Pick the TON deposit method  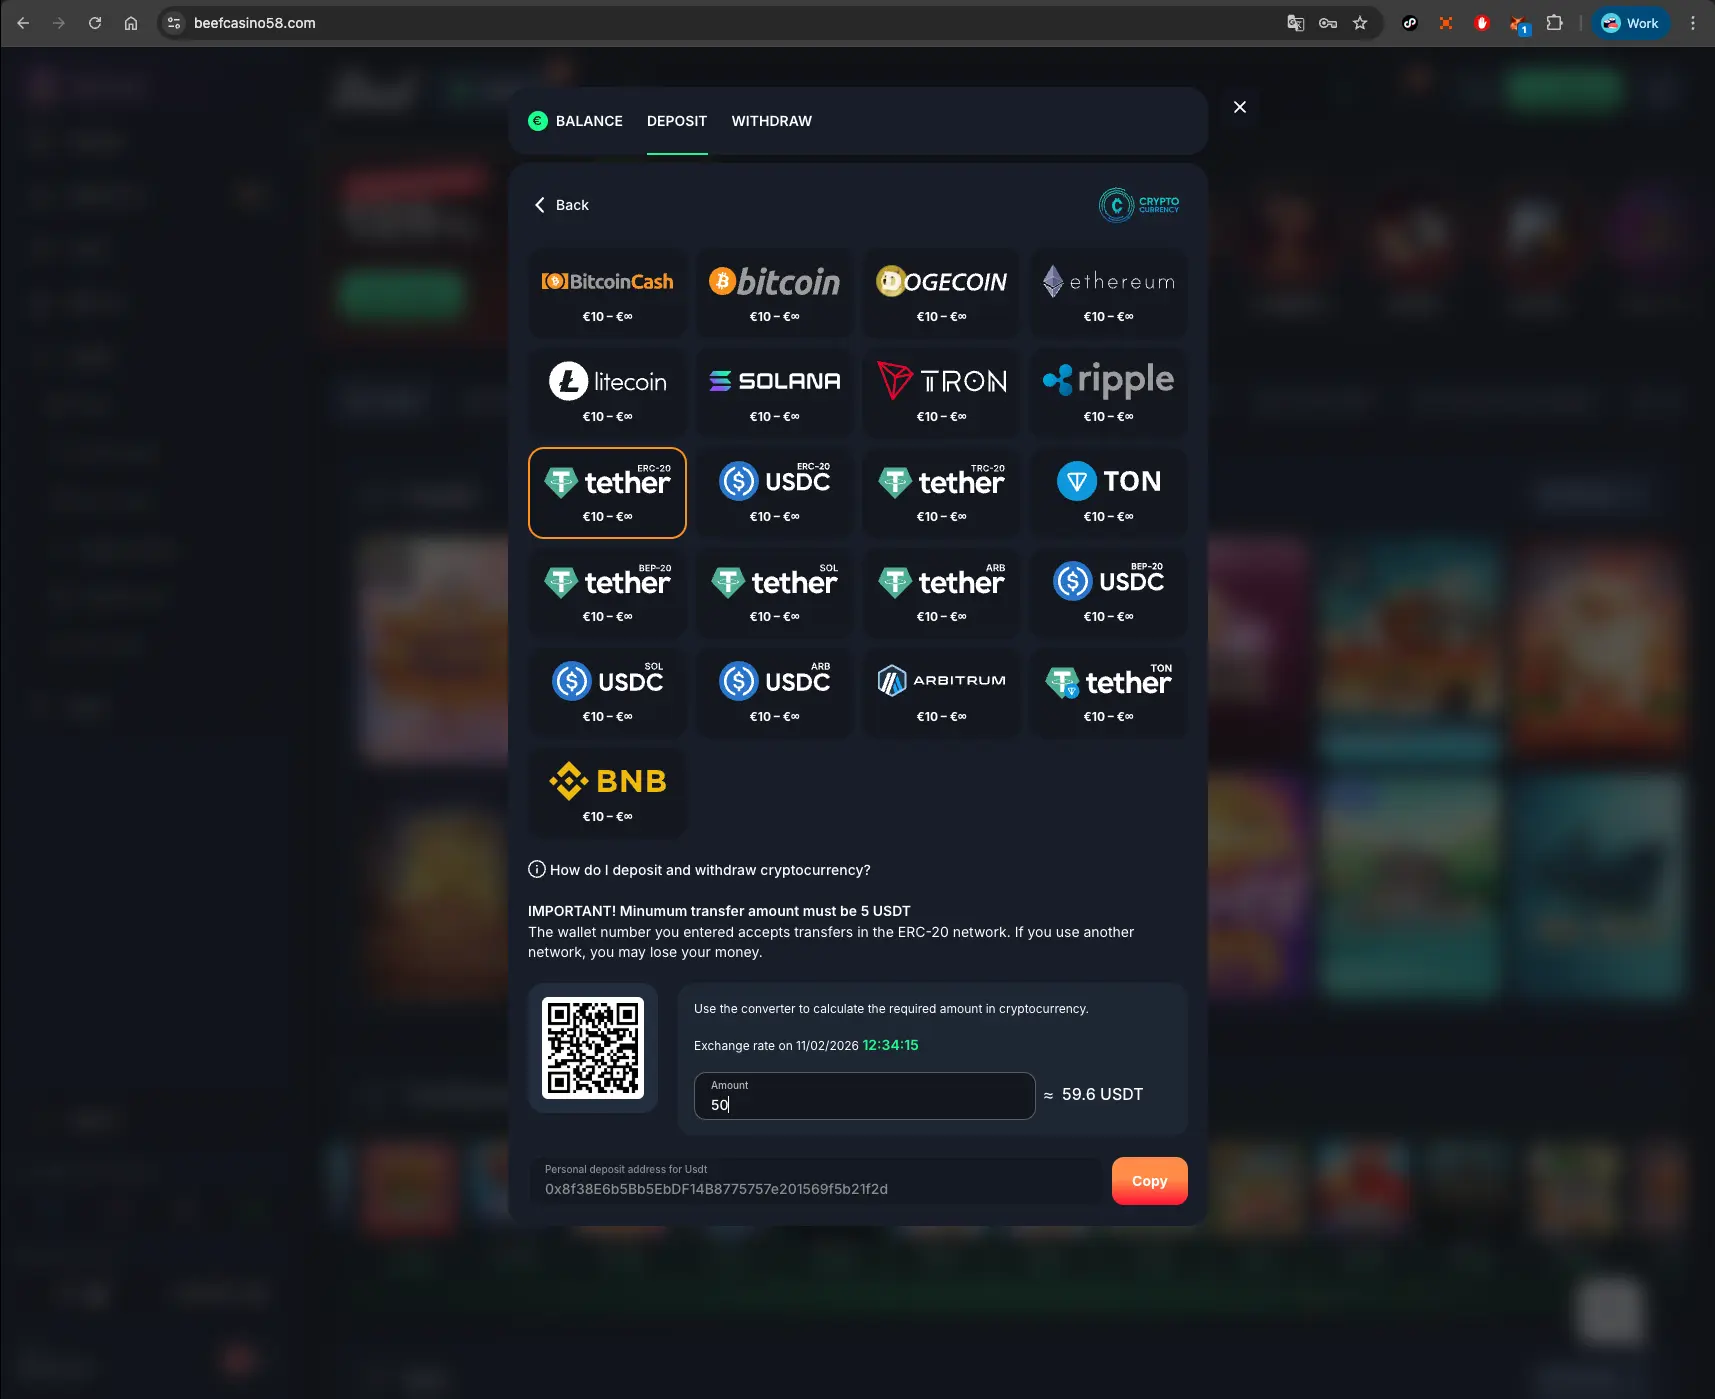point(1108,493)
